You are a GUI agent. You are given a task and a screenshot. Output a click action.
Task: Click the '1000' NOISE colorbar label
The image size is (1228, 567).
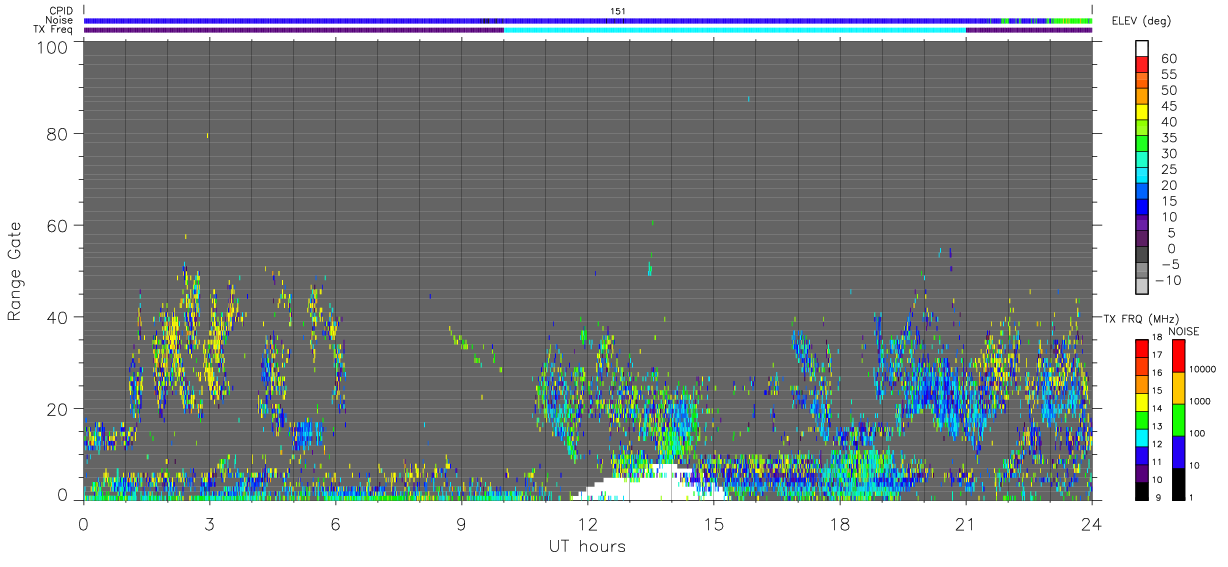(1200, 401)
